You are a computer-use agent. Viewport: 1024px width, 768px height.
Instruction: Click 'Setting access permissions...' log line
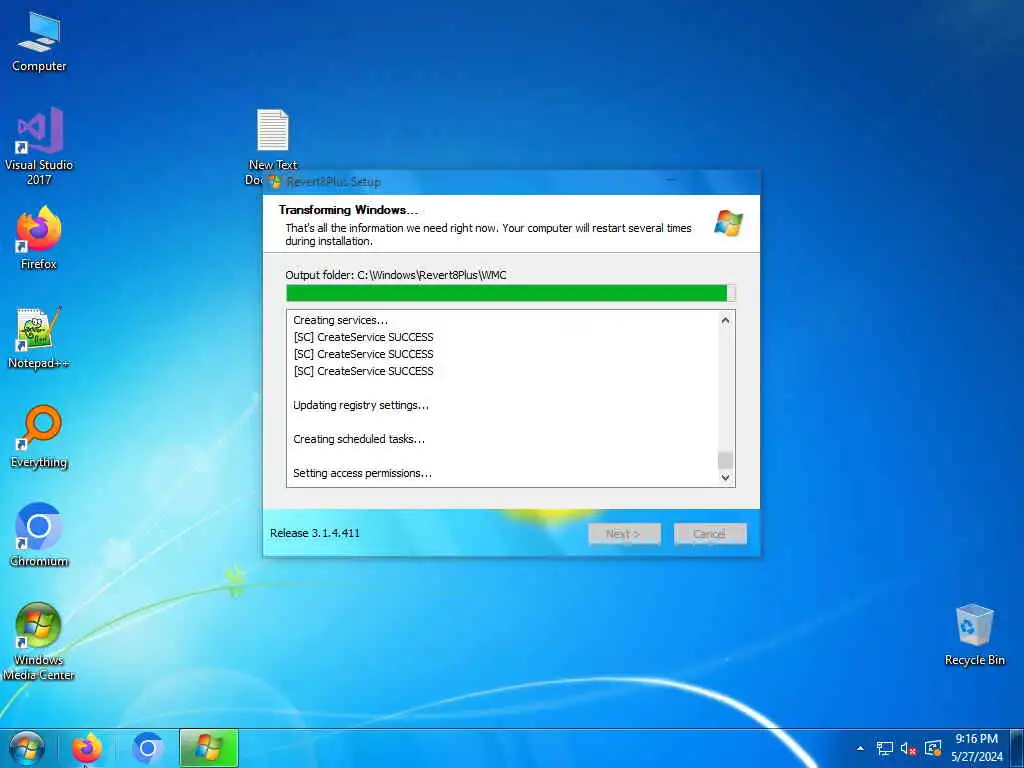point(362,473)
